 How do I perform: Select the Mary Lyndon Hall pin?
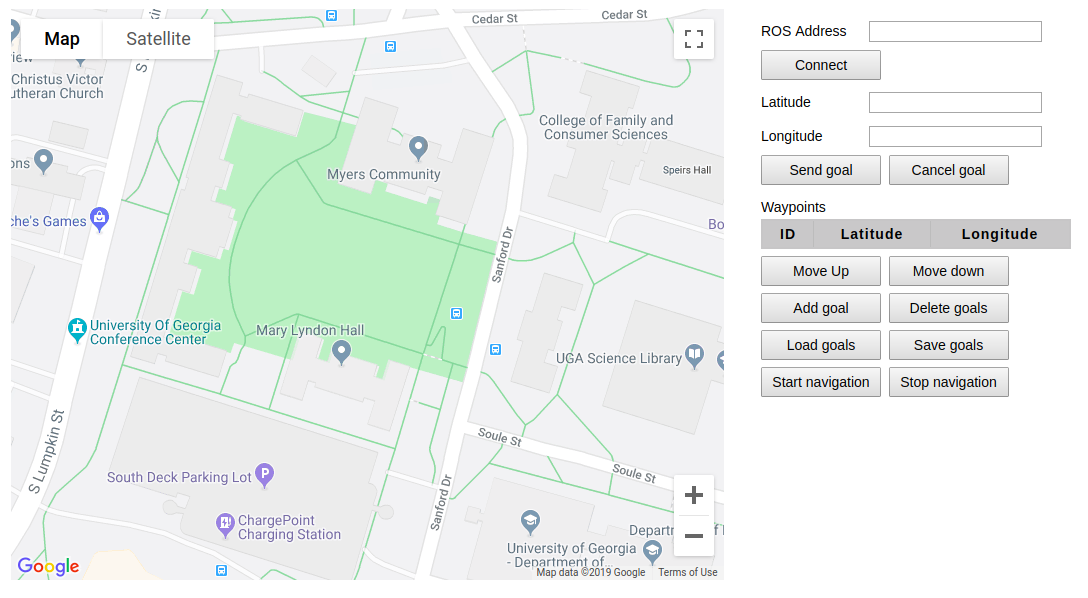(341, 353)
